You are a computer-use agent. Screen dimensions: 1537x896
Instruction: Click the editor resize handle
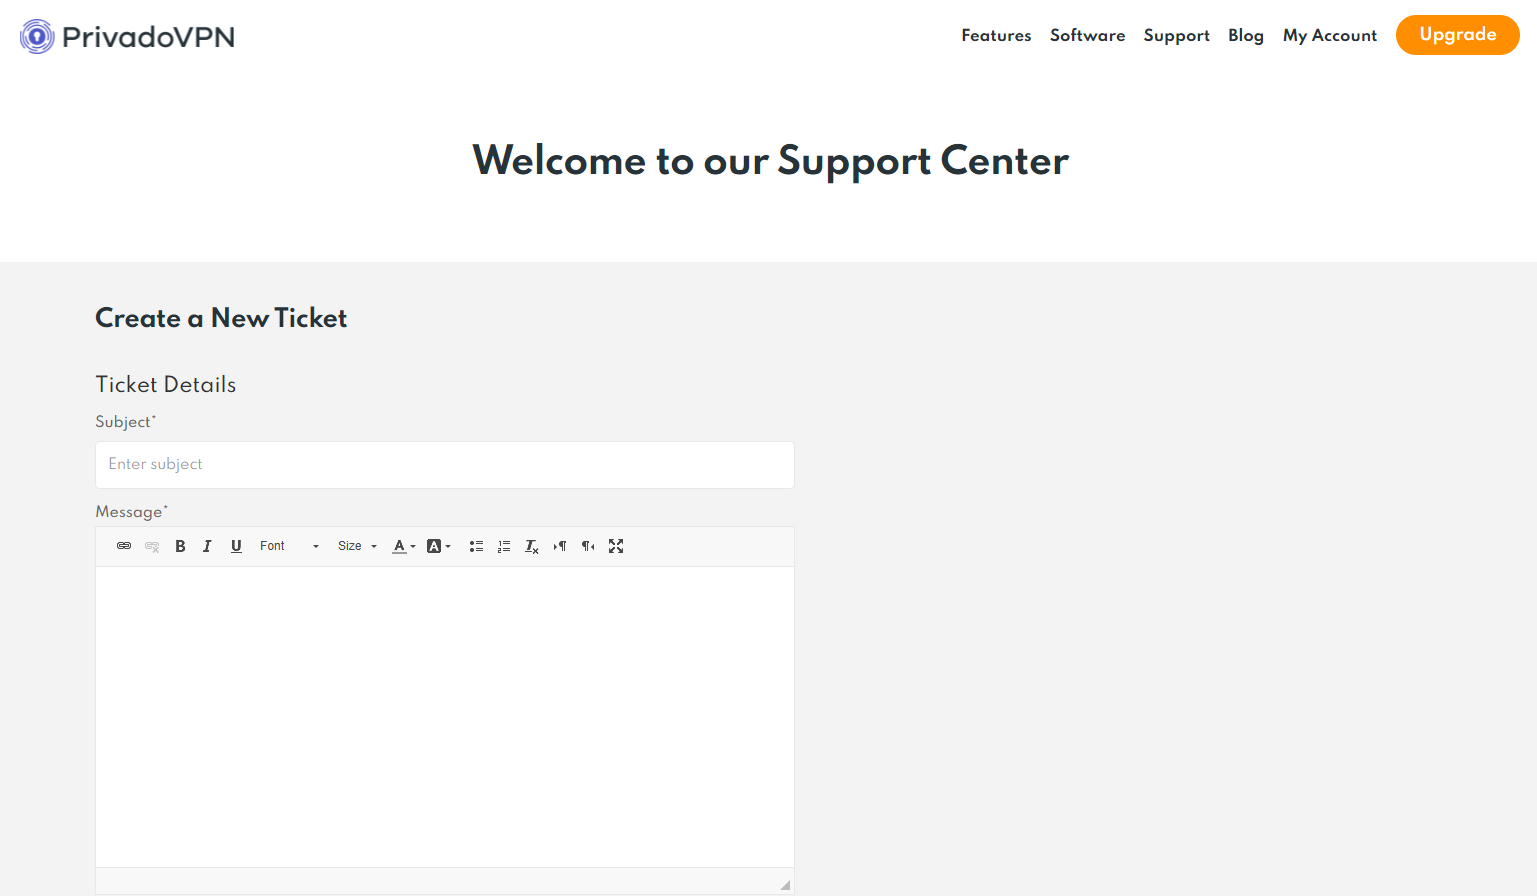point(785,885)
